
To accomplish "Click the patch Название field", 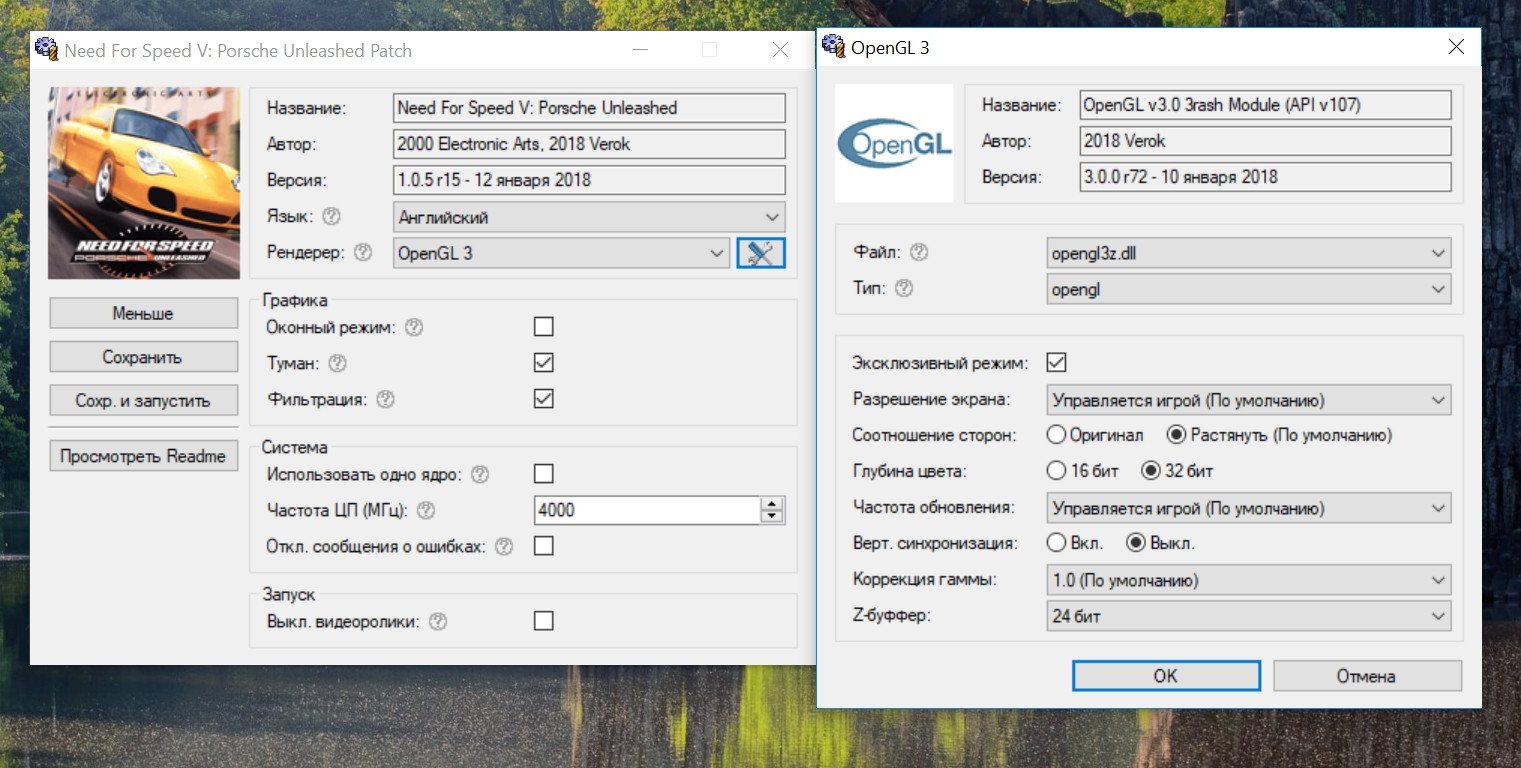I will click(x=590, y=108).
